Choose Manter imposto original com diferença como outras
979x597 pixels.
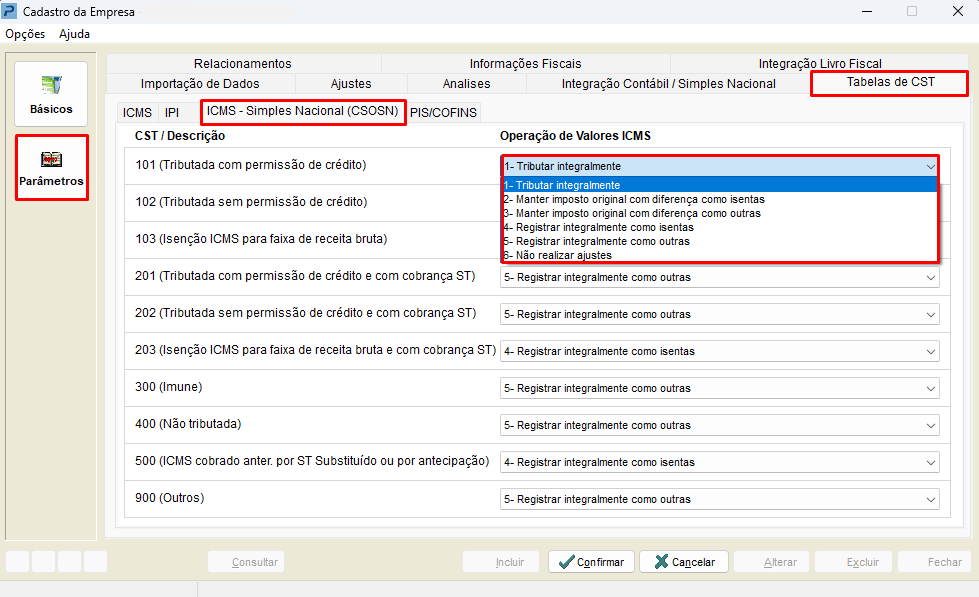[719, 214]
